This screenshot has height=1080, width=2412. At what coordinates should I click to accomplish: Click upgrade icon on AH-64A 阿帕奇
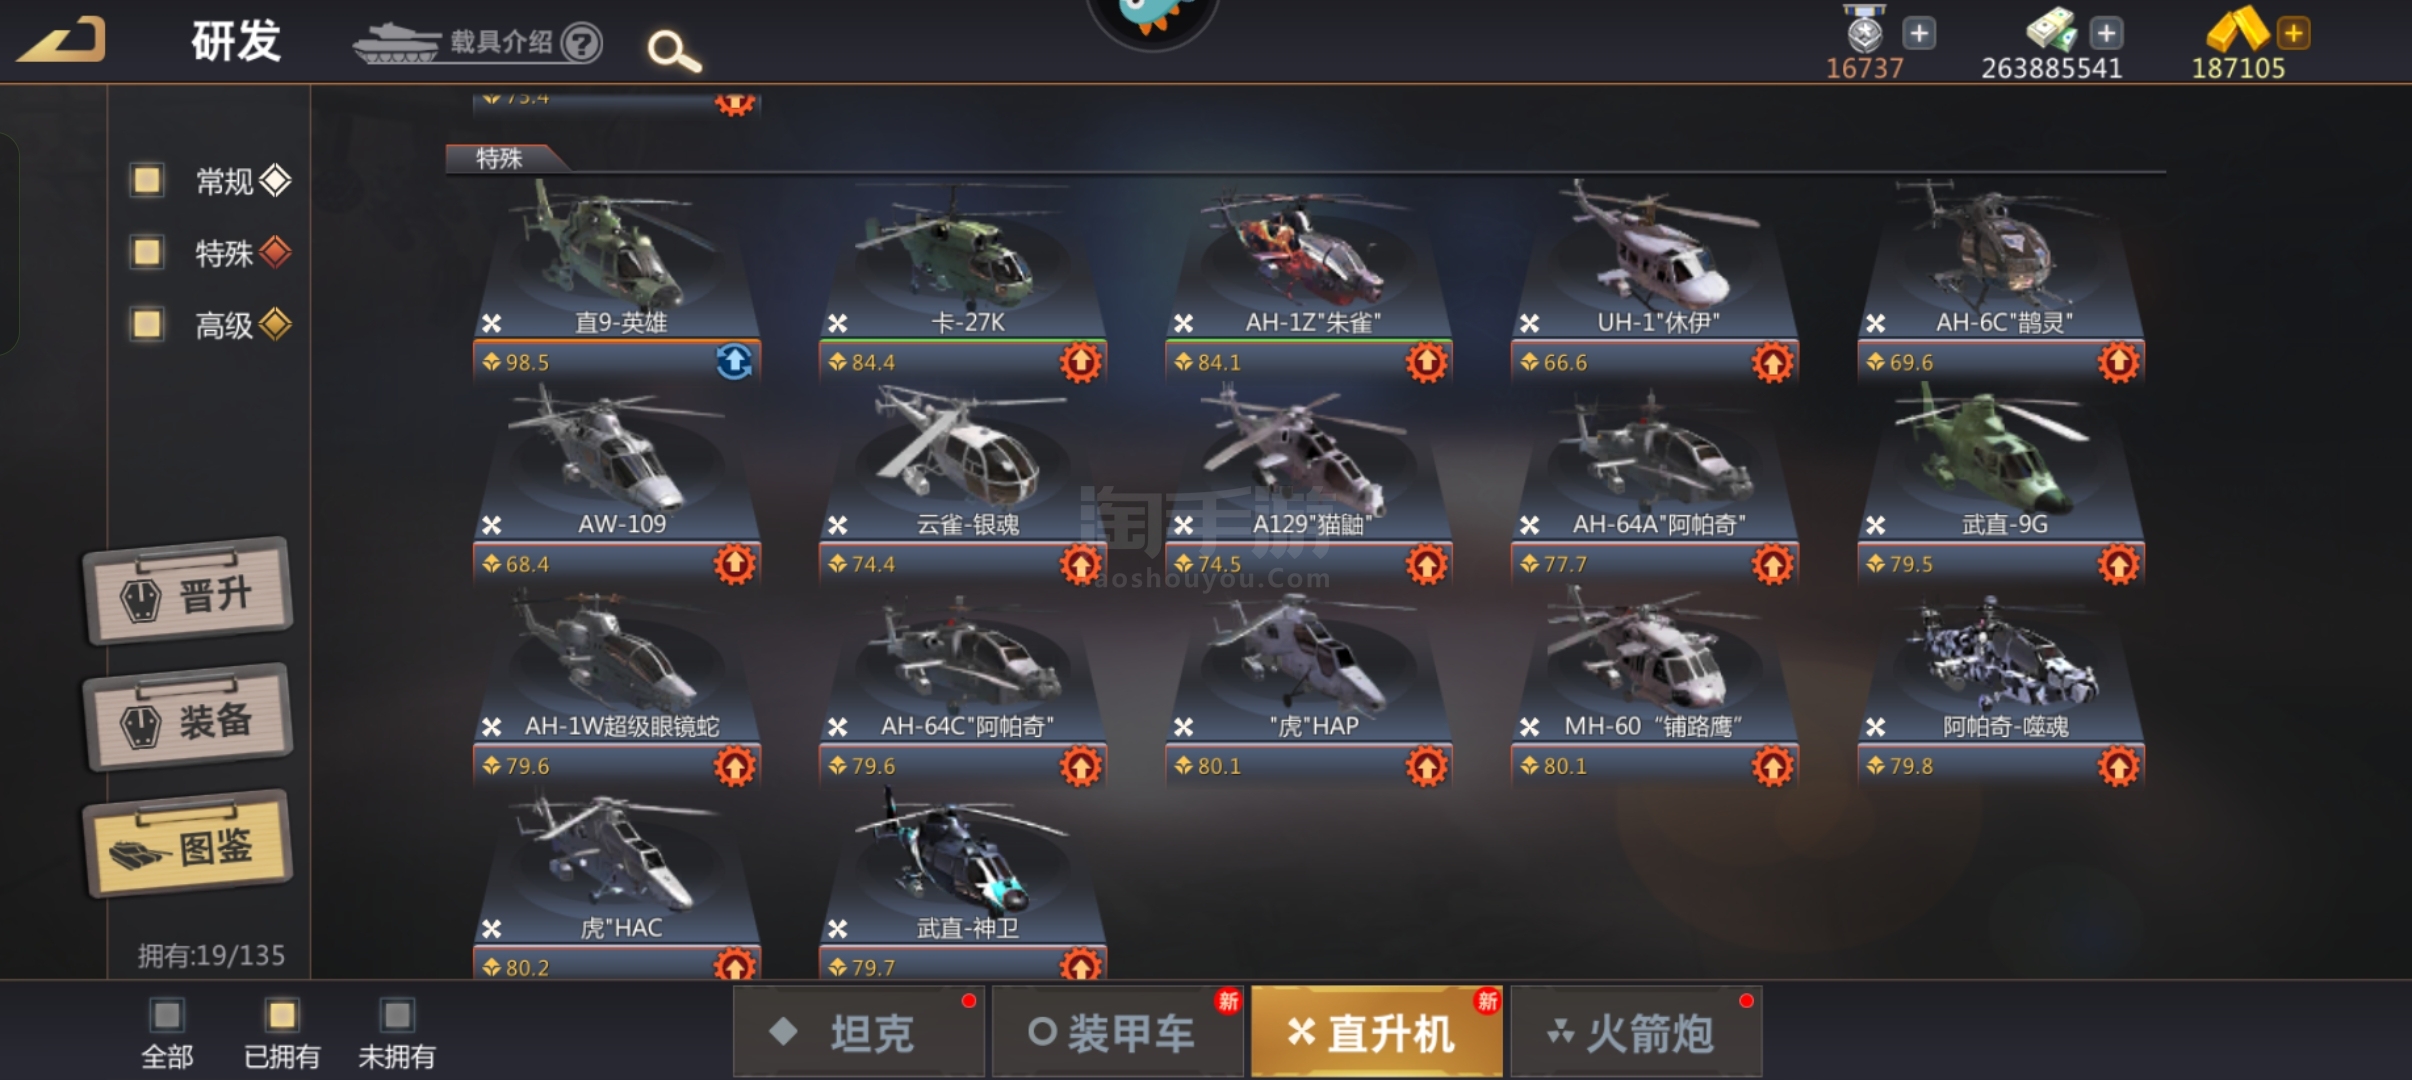click(1773, 564)
